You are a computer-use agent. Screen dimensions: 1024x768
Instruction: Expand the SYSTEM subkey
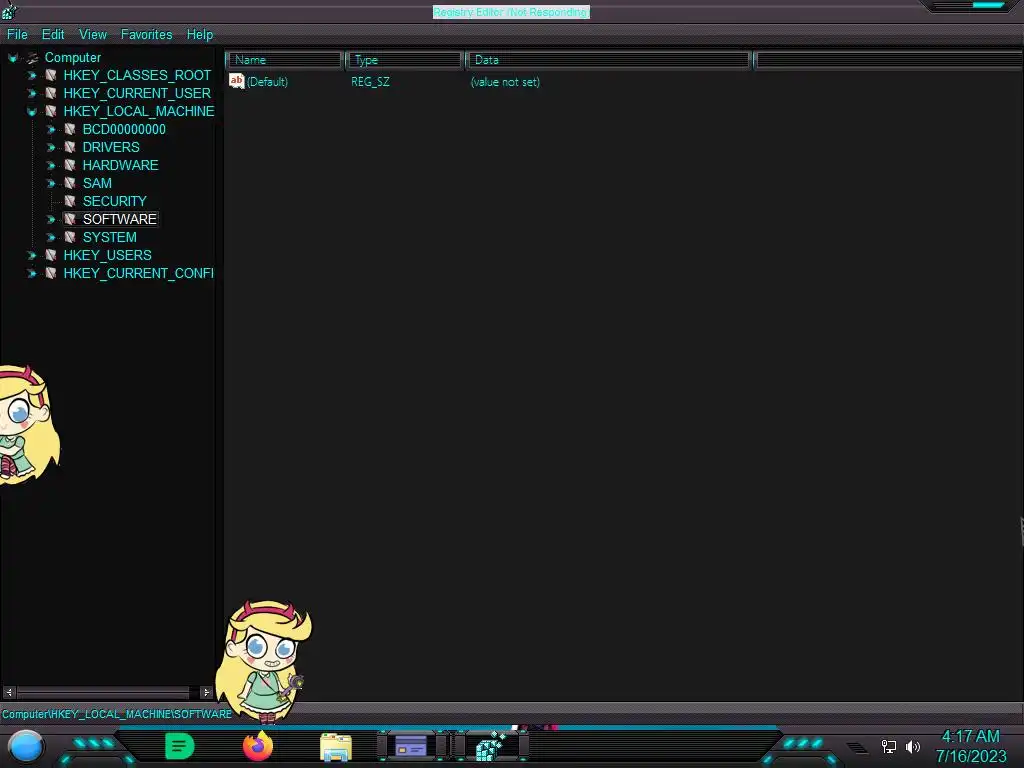pos(50,237)
